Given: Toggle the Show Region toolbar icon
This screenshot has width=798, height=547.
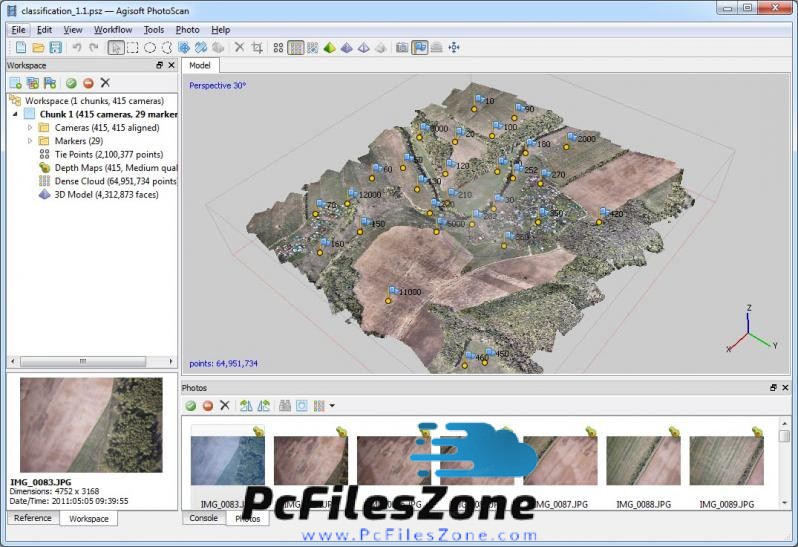Looking at the screenshot, I should 436,48.
